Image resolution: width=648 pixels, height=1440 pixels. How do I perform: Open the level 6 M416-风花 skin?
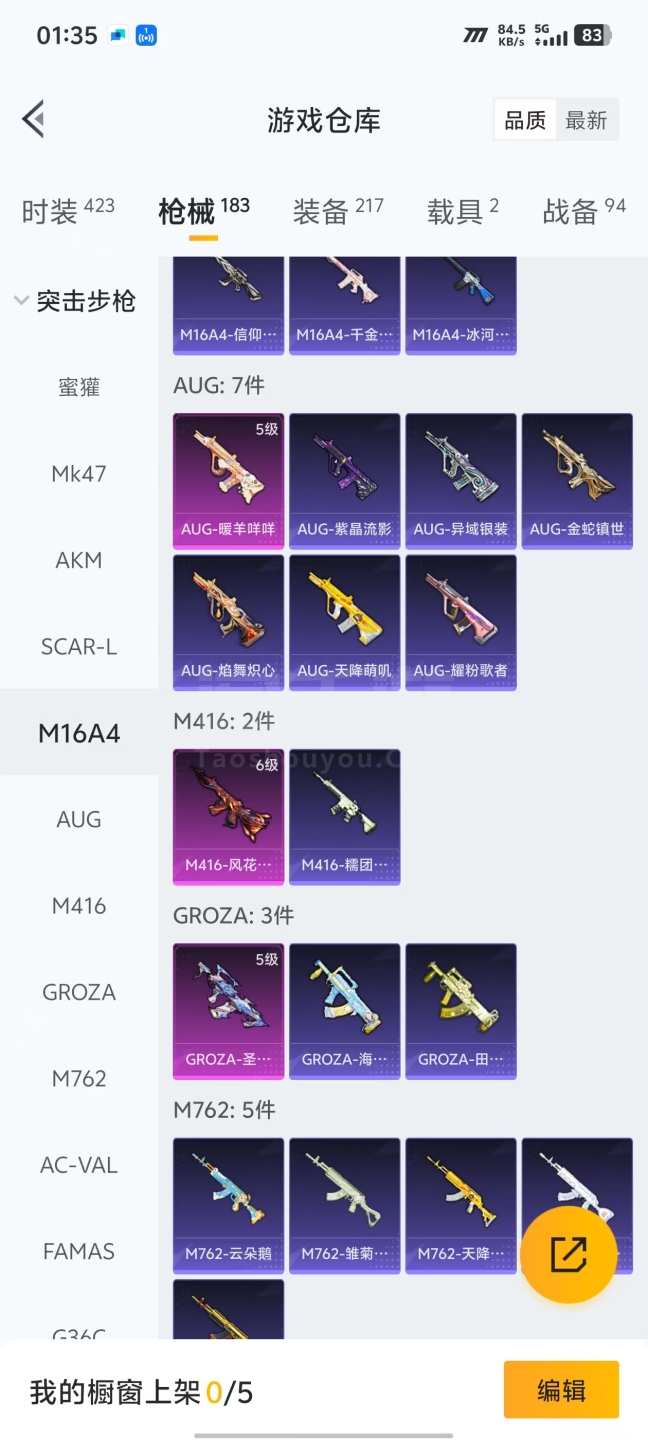point(229,817)
